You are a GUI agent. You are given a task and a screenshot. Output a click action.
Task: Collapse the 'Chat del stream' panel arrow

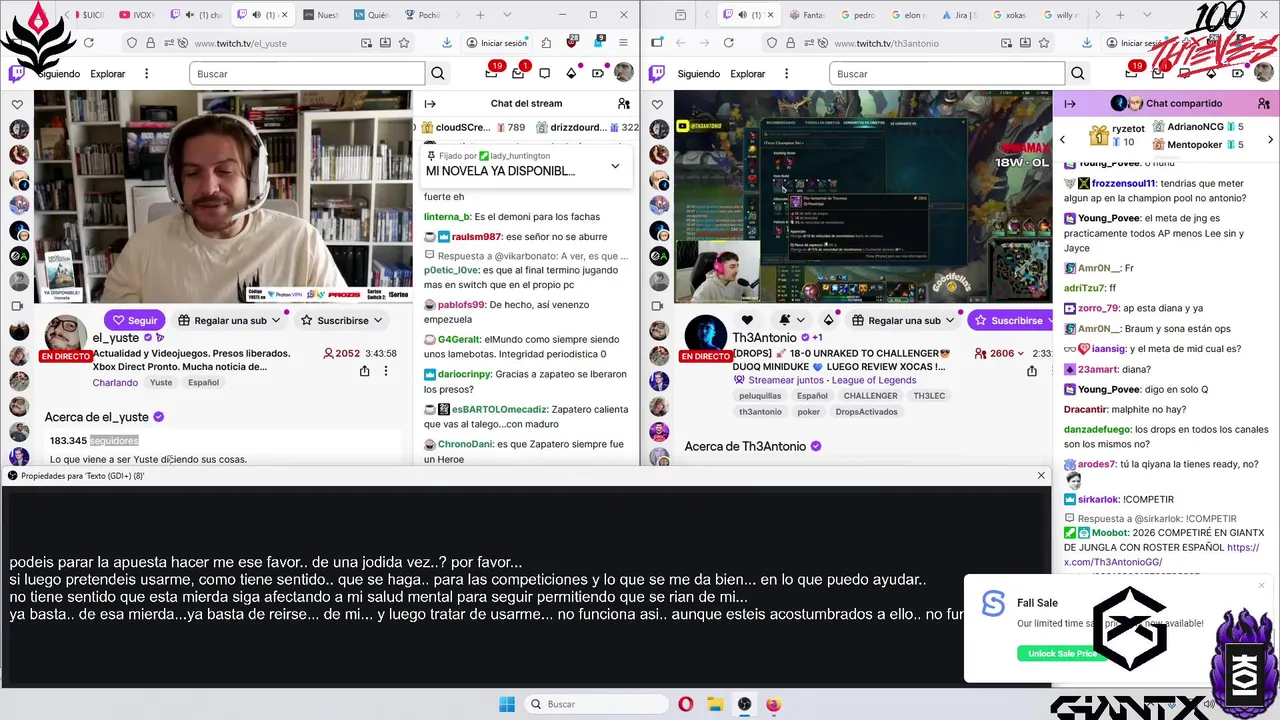430,103
